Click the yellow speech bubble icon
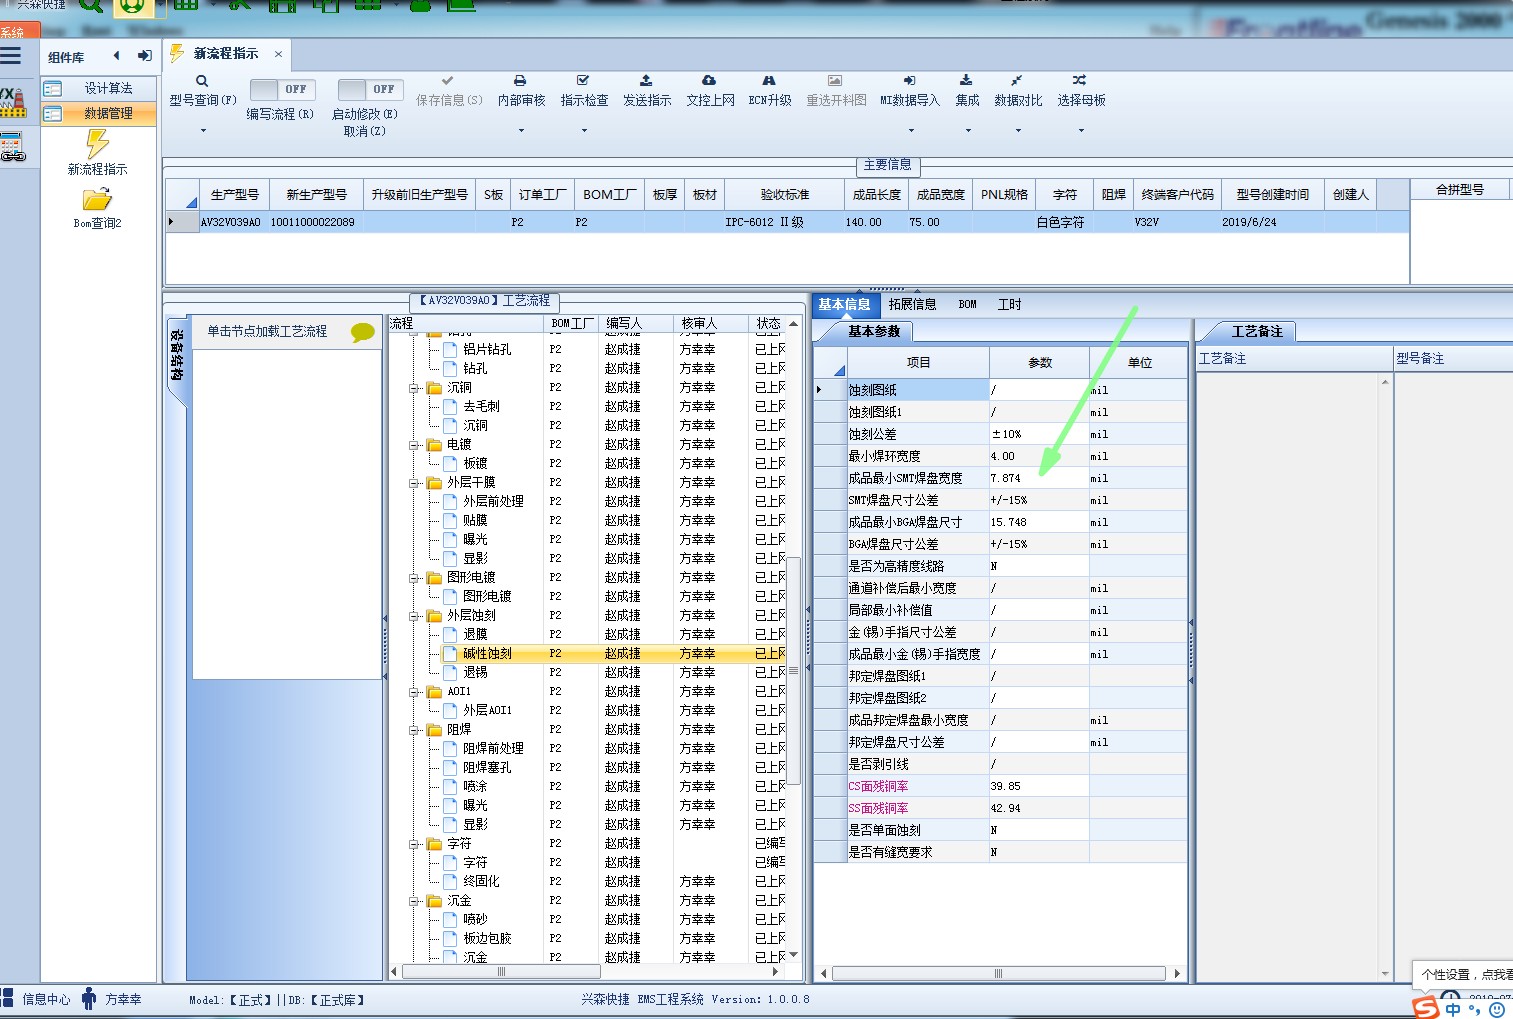 [363, 332]
